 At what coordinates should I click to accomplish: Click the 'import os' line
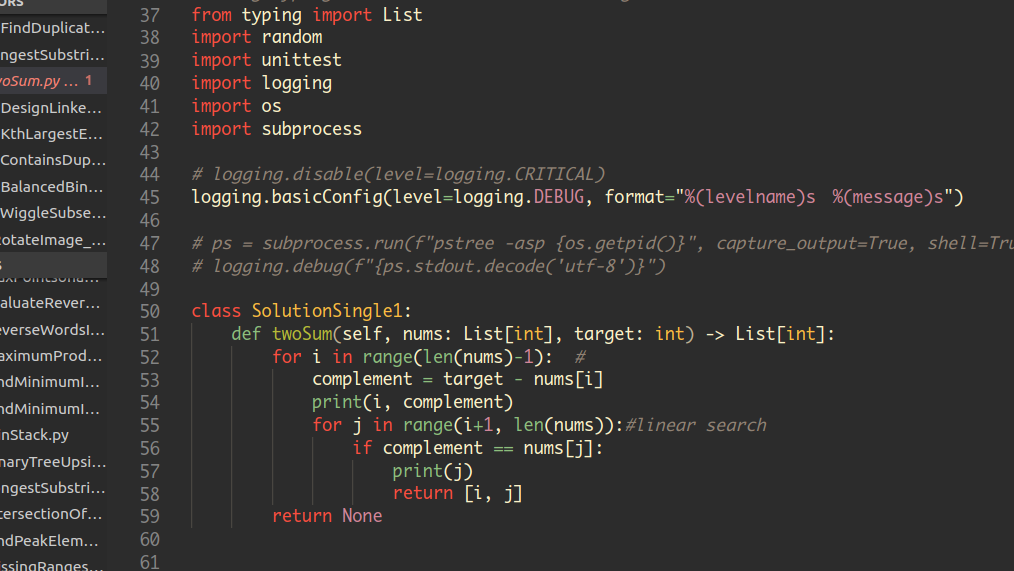coord(237,106)
